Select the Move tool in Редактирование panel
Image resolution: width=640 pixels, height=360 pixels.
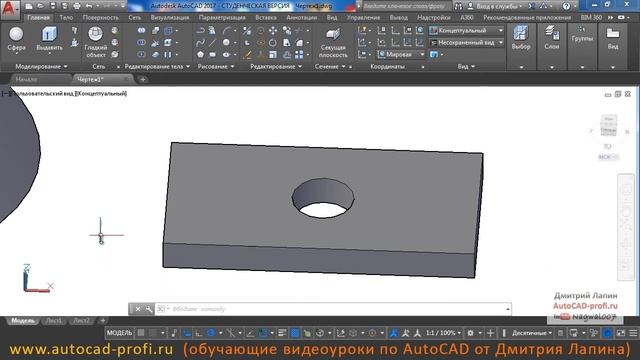pos(273,31)
